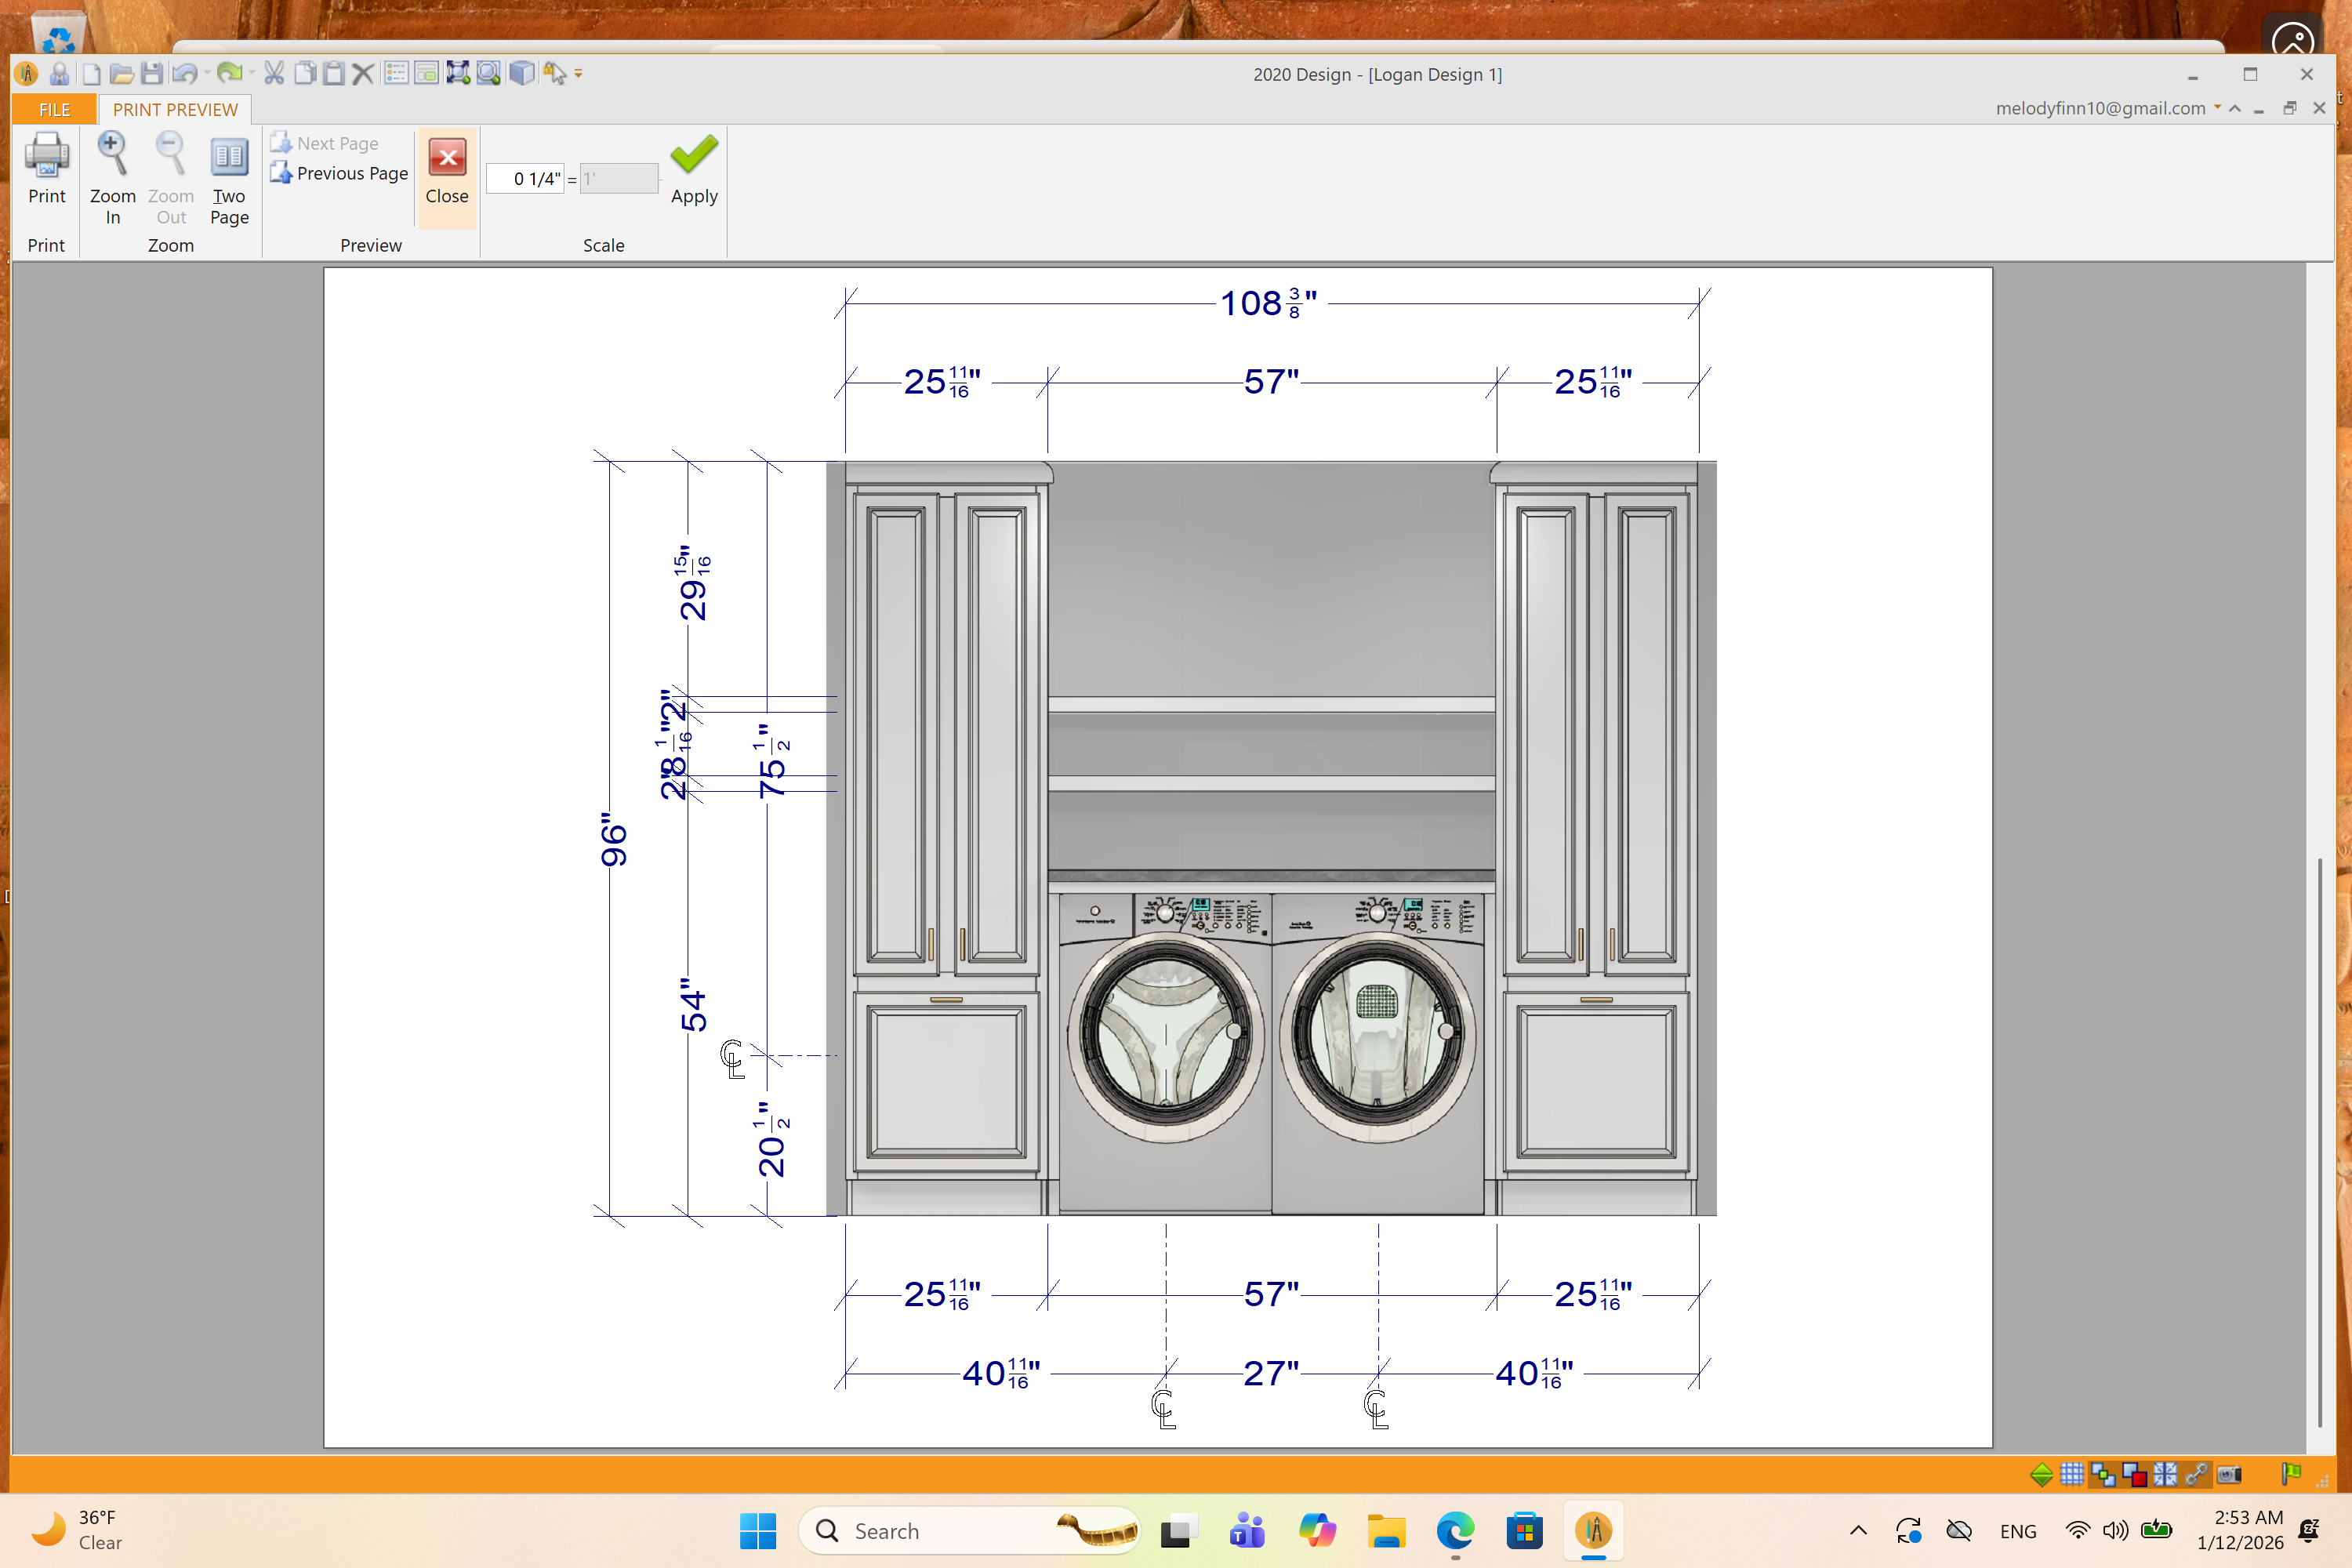Click the scale input showing 0 1/4"
This screenshot has width=2352, height=1568.
[525, 179]
